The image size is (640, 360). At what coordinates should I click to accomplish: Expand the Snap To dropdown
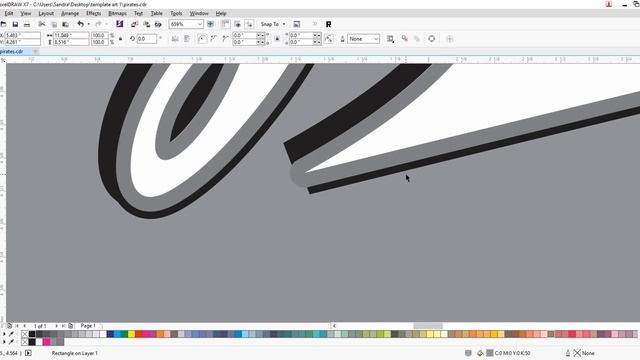pyautogui.click(x=284, y=24)
